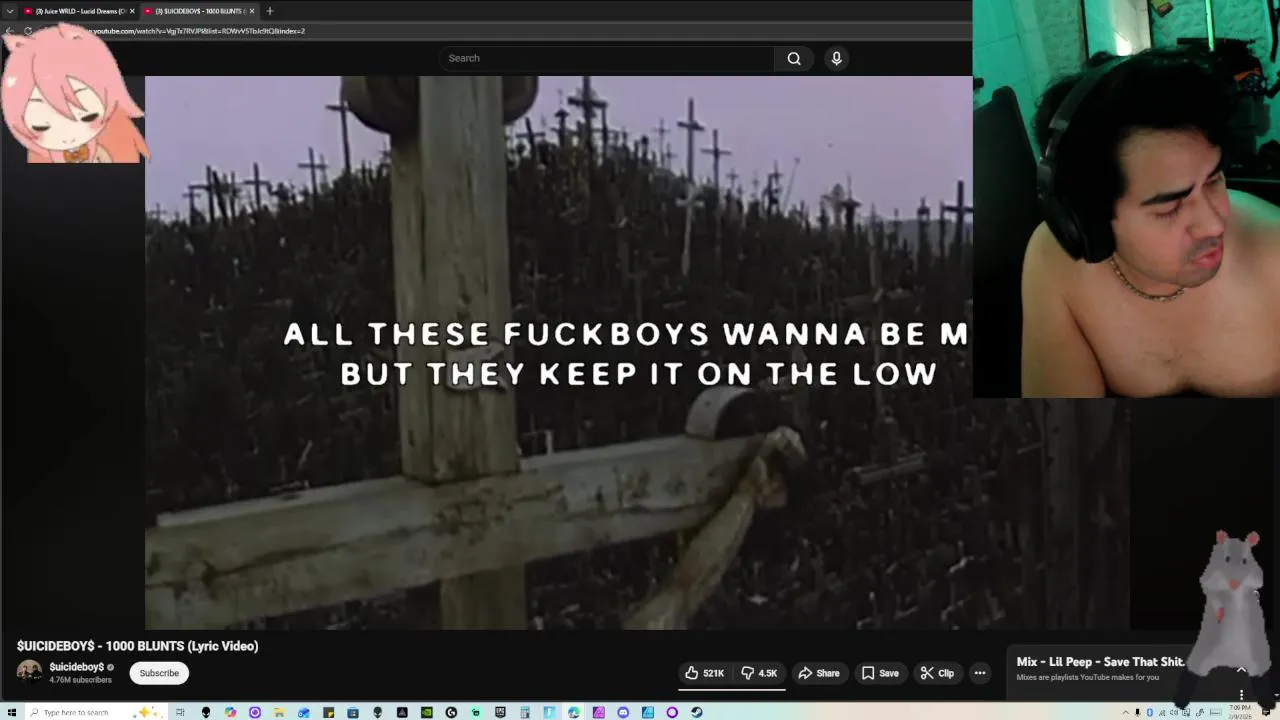The width and height of the screenshot is (1280, 720).
Task: Like the video with thumbs-up 521K
Action: [x=705, y=673]
